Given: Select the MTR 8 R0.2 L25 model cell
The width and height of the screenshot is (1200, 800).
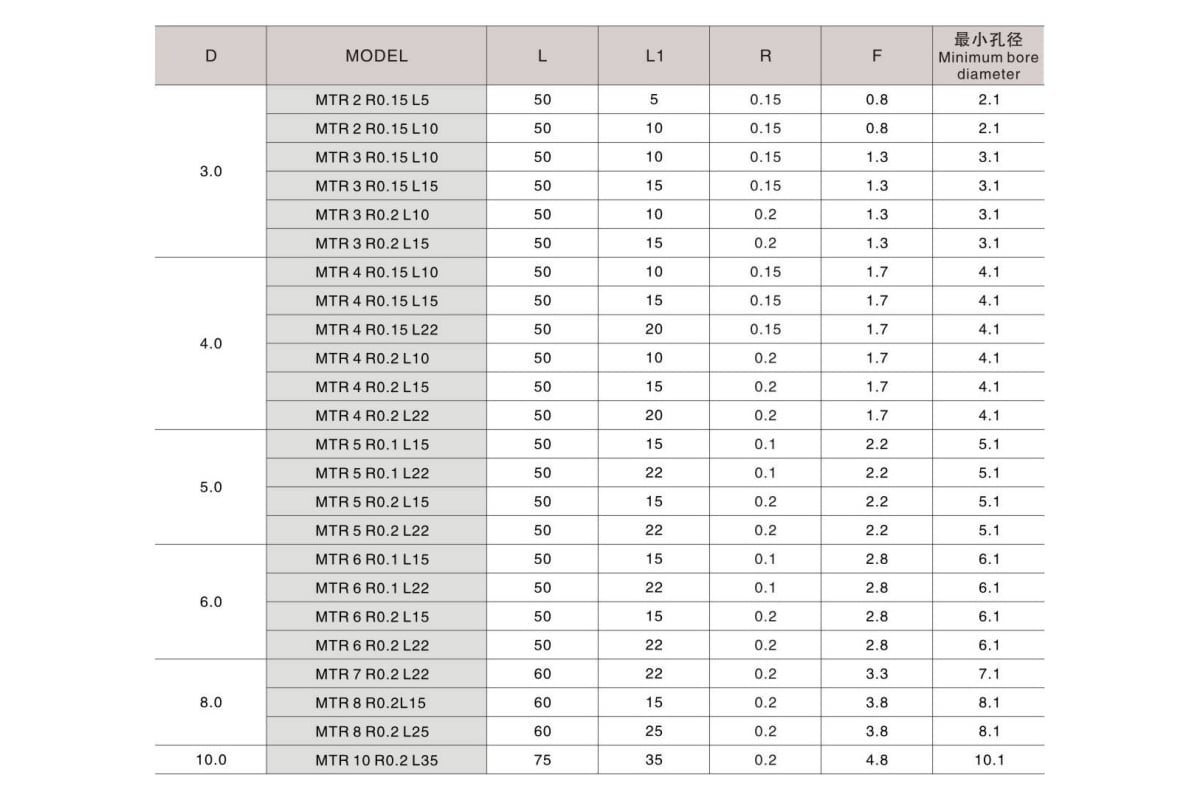Looking at the screenshot, I should coord(376,731).
